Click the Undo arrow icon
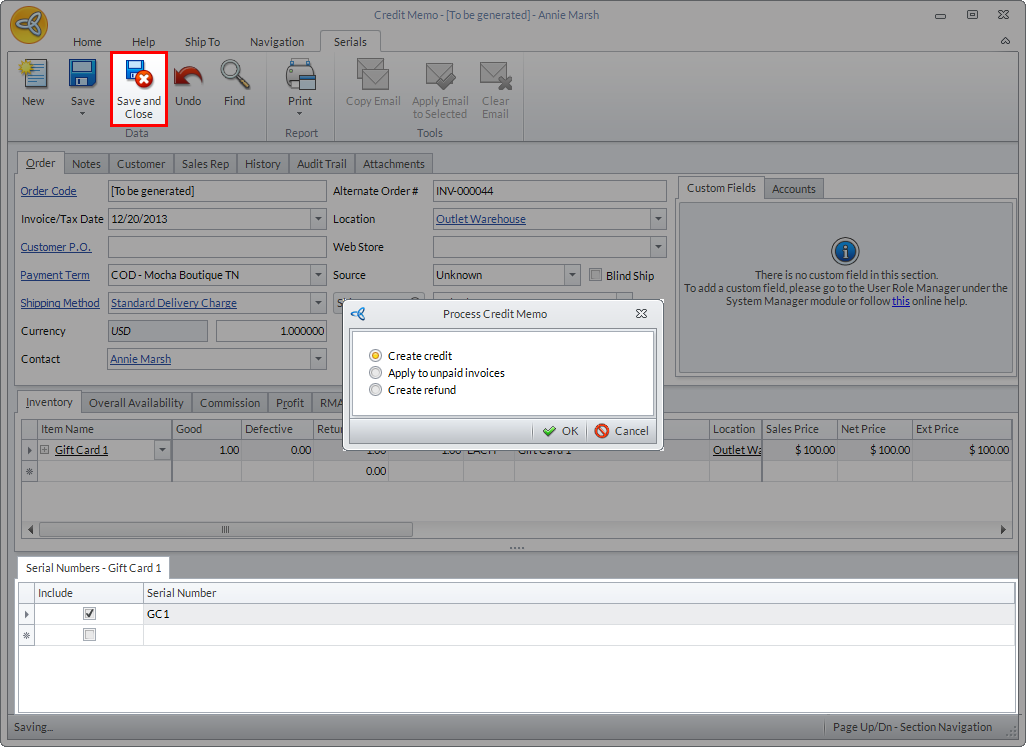The height and width of the screenshot is (747, 1026). [188, 76]
